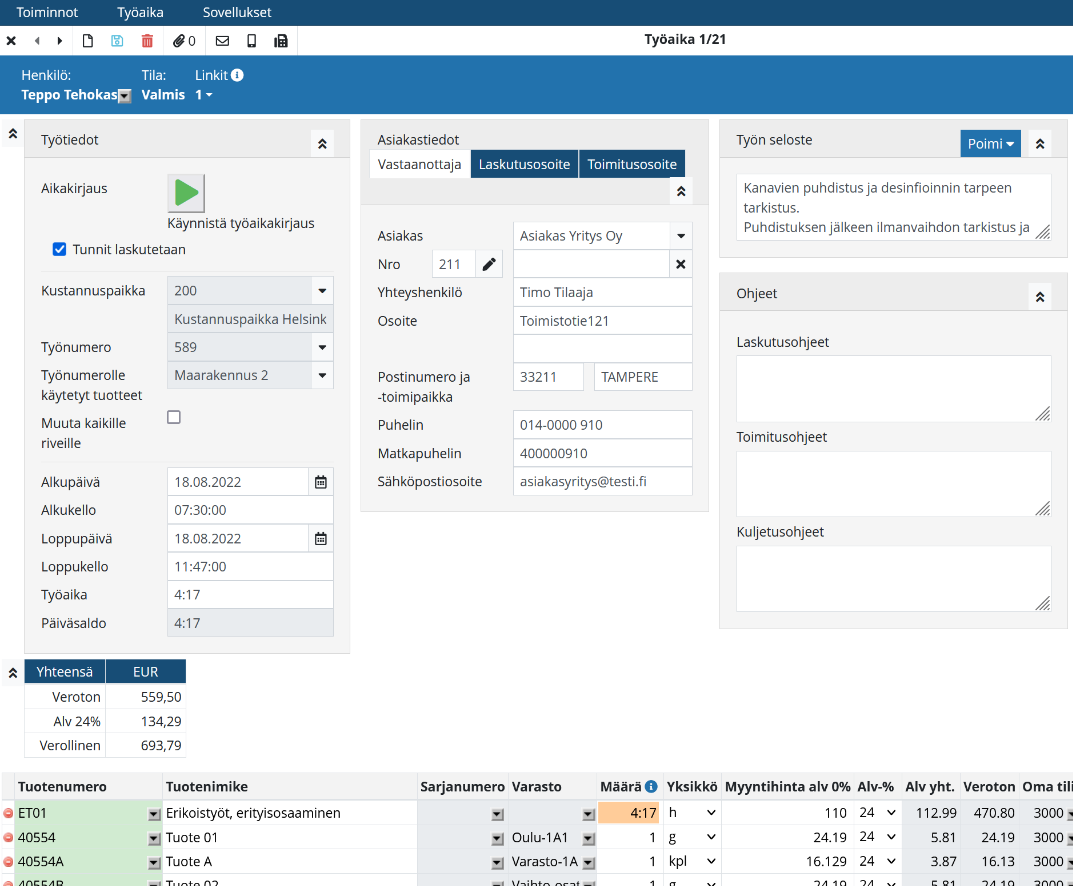Open calendar picker for Alkupäivä

tap(321, 482)
